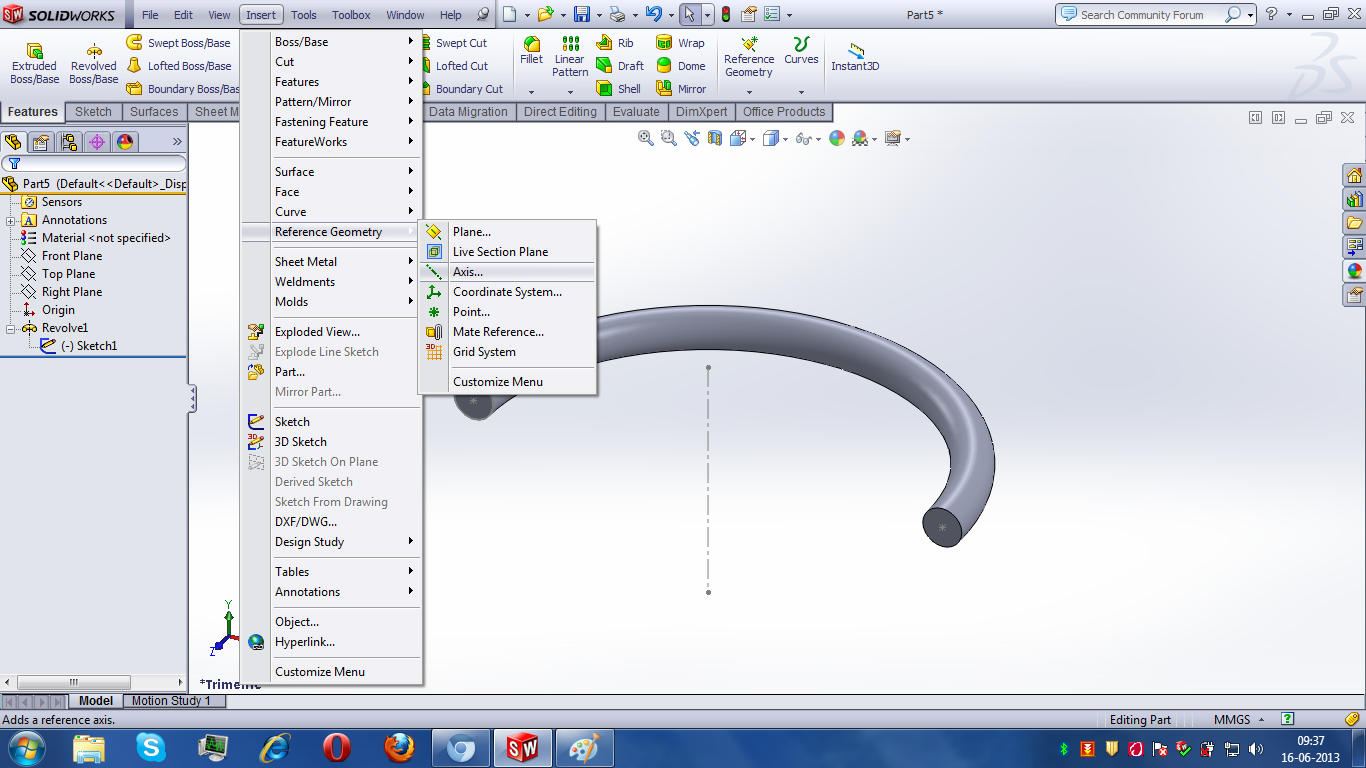Expand the FeatureManager tabs chevron

(177, 142)
